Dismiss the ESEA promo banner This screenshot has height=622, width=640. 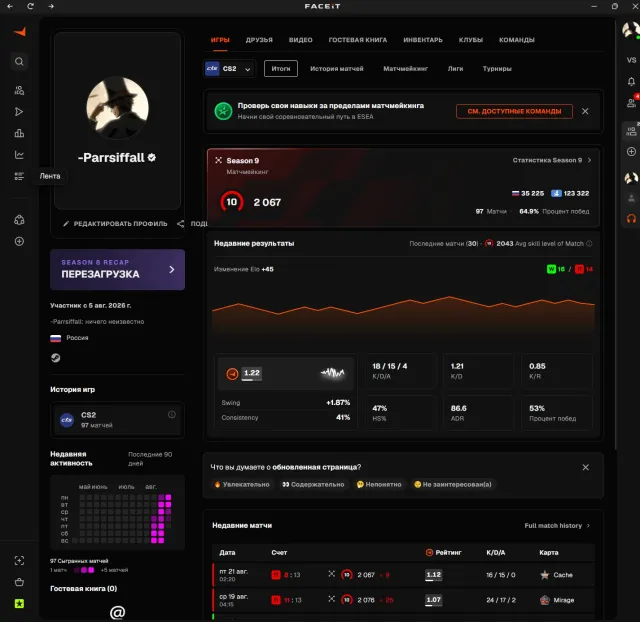tap(585, 111)
